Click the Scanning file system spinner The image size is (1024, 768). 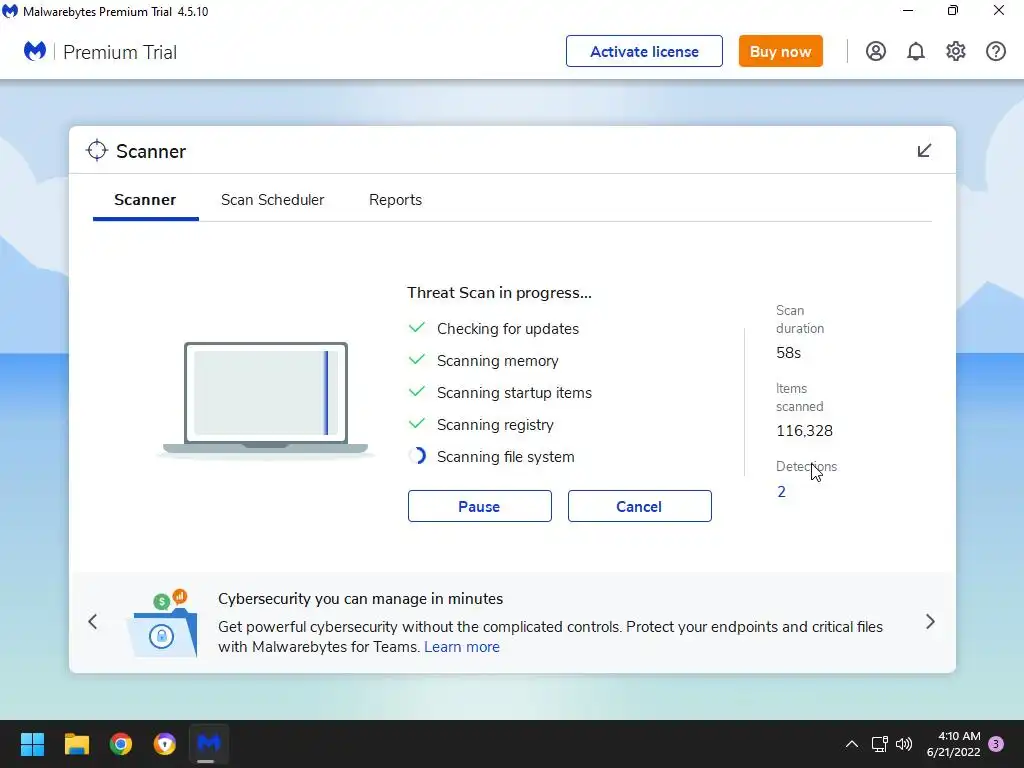(417, 456)
